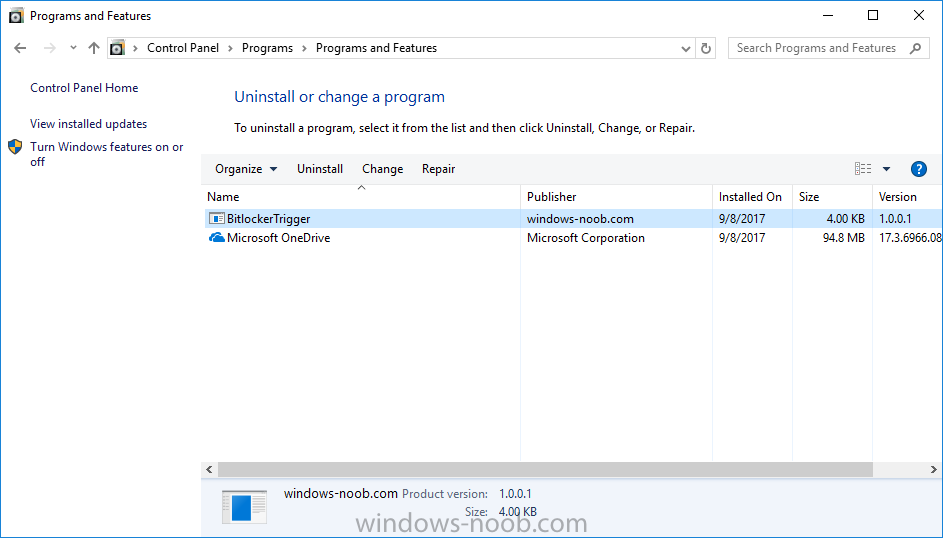The height and width of the screenshot is (538, 943).
Task: Click the horizontal scrollbar left arrow
Action: pyautogui.click(x=209, y=469)
